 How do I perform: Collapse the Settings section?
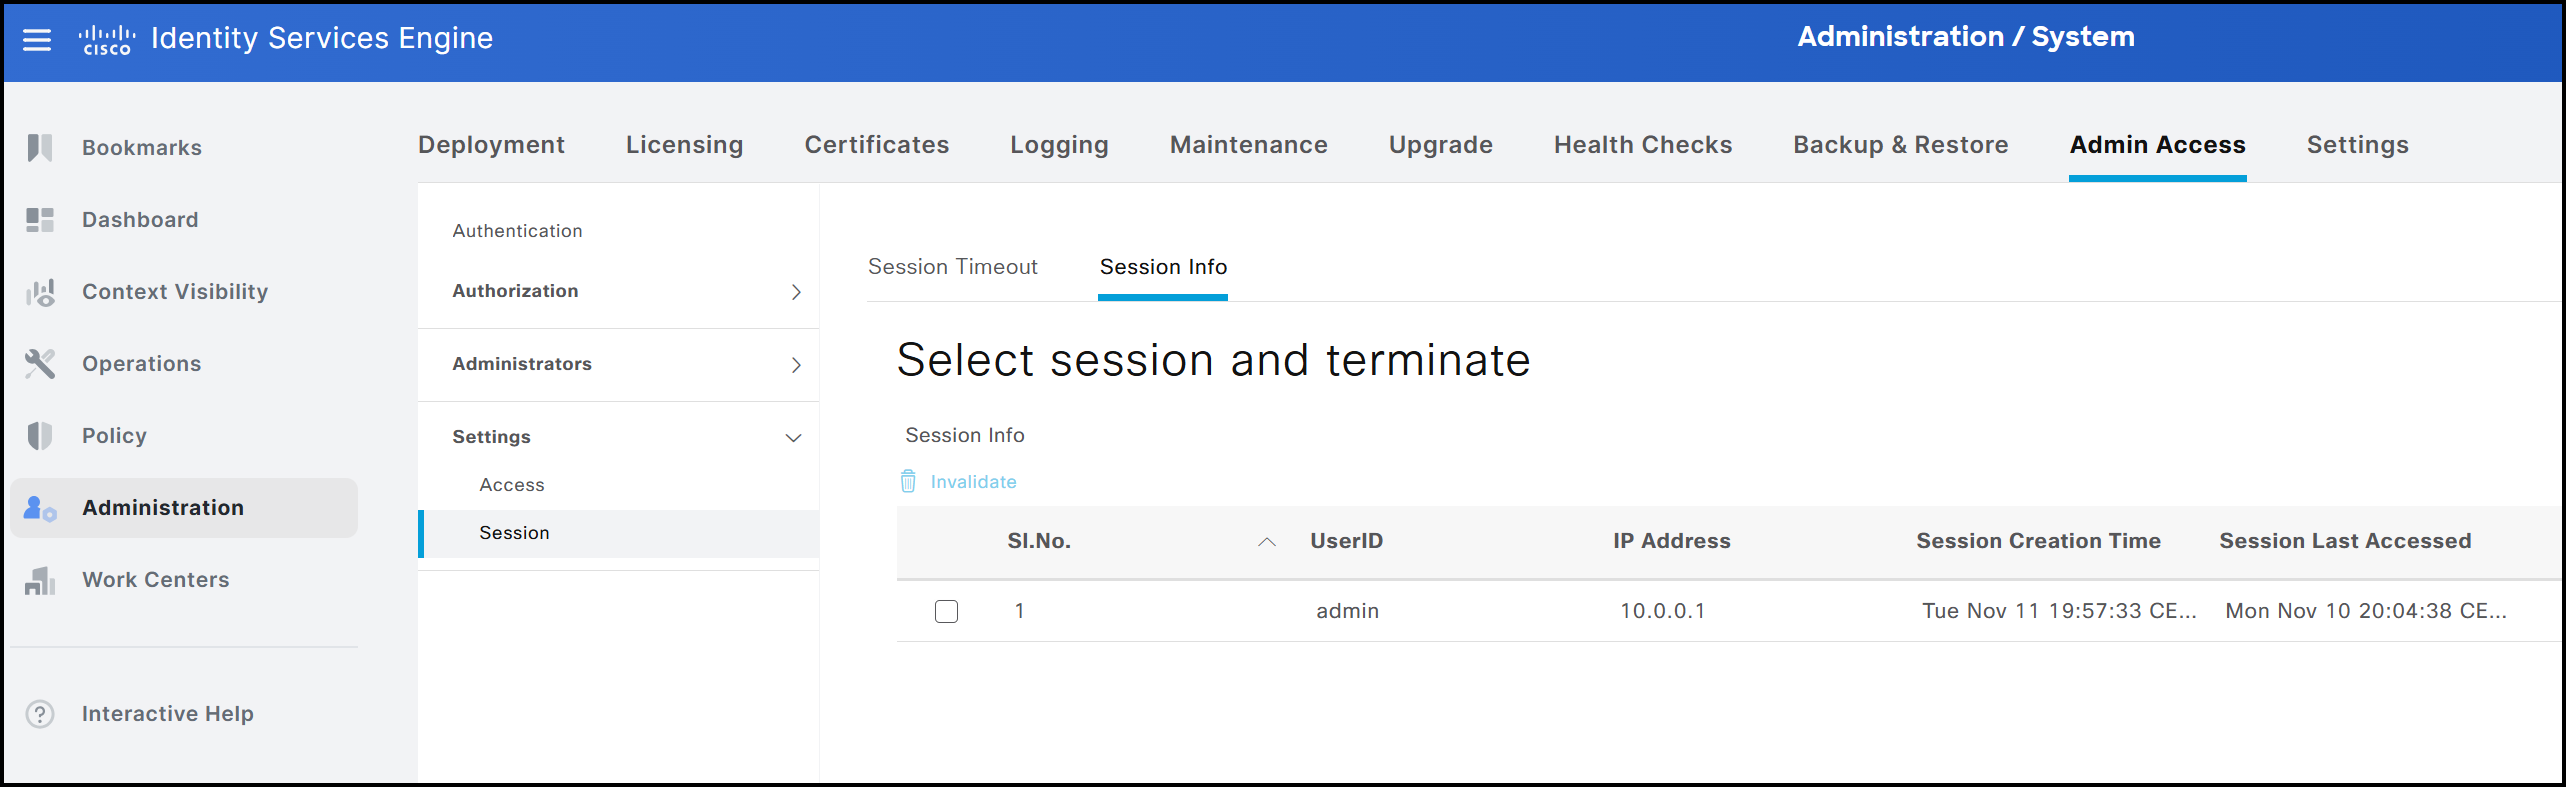click(794, 438)
